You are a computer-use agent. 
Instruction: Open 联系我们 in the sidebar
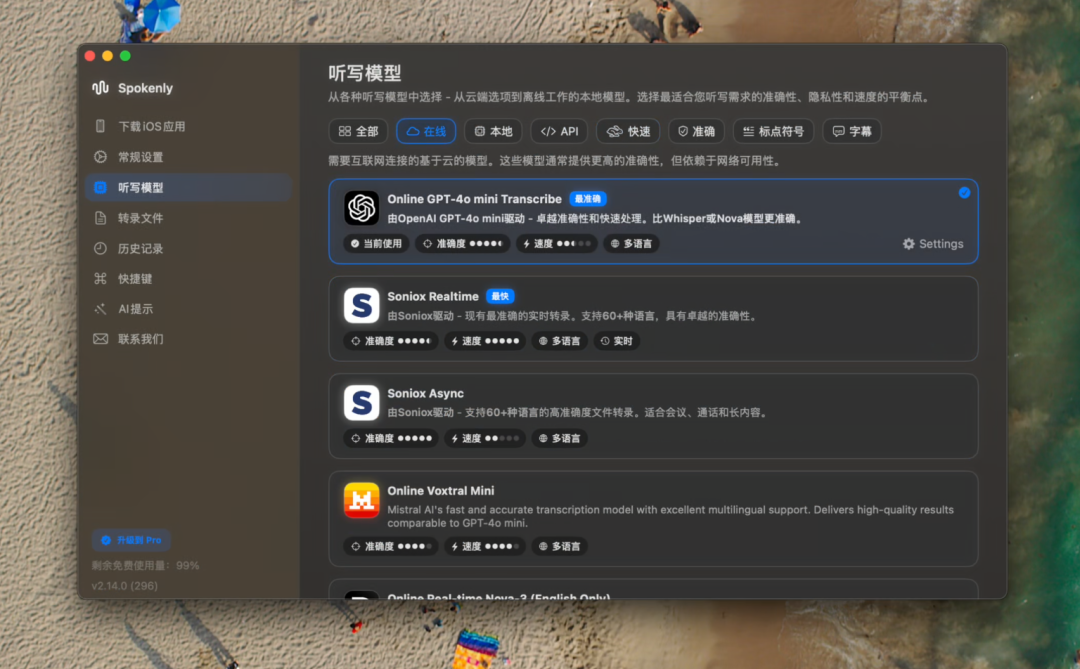pos(189,339)
